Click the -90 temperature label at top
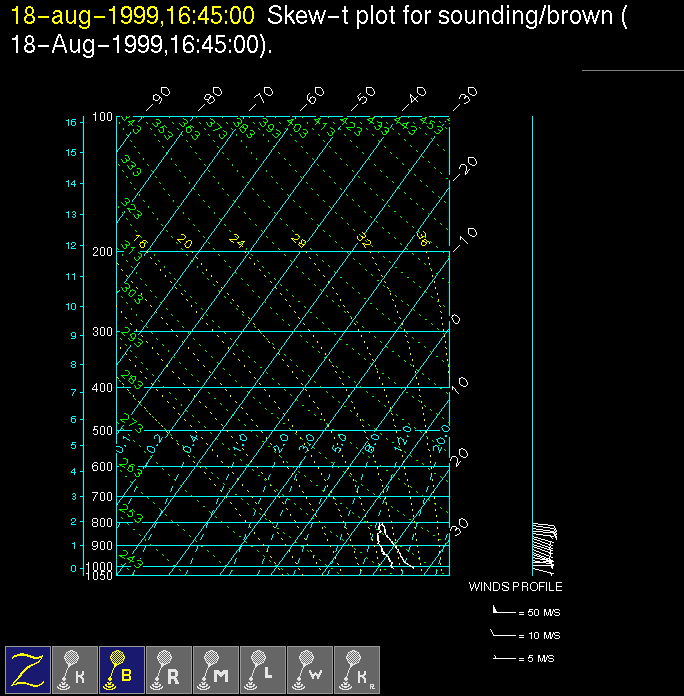The image size is (684, 696). pyautogui.click(x=158, y=98)
